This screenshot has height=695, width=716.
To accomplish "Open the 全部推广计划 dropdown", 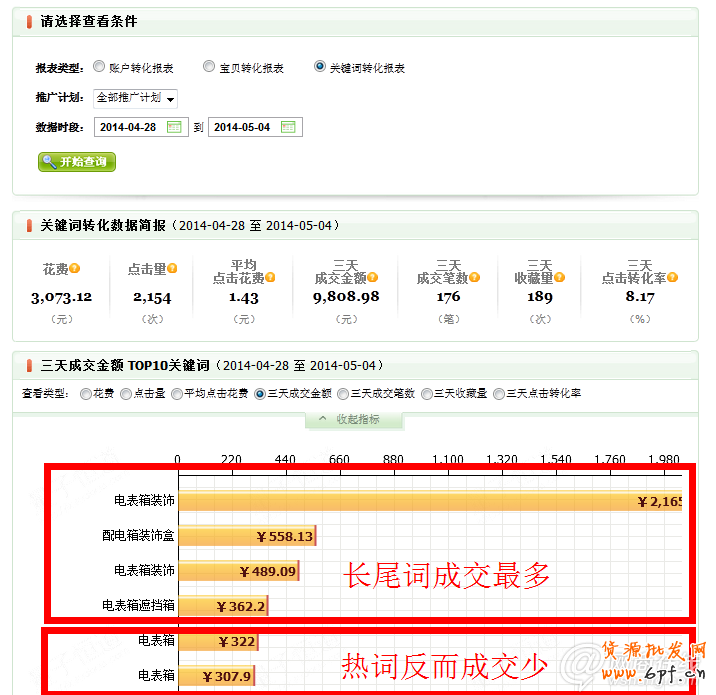I will coord(135,98).
